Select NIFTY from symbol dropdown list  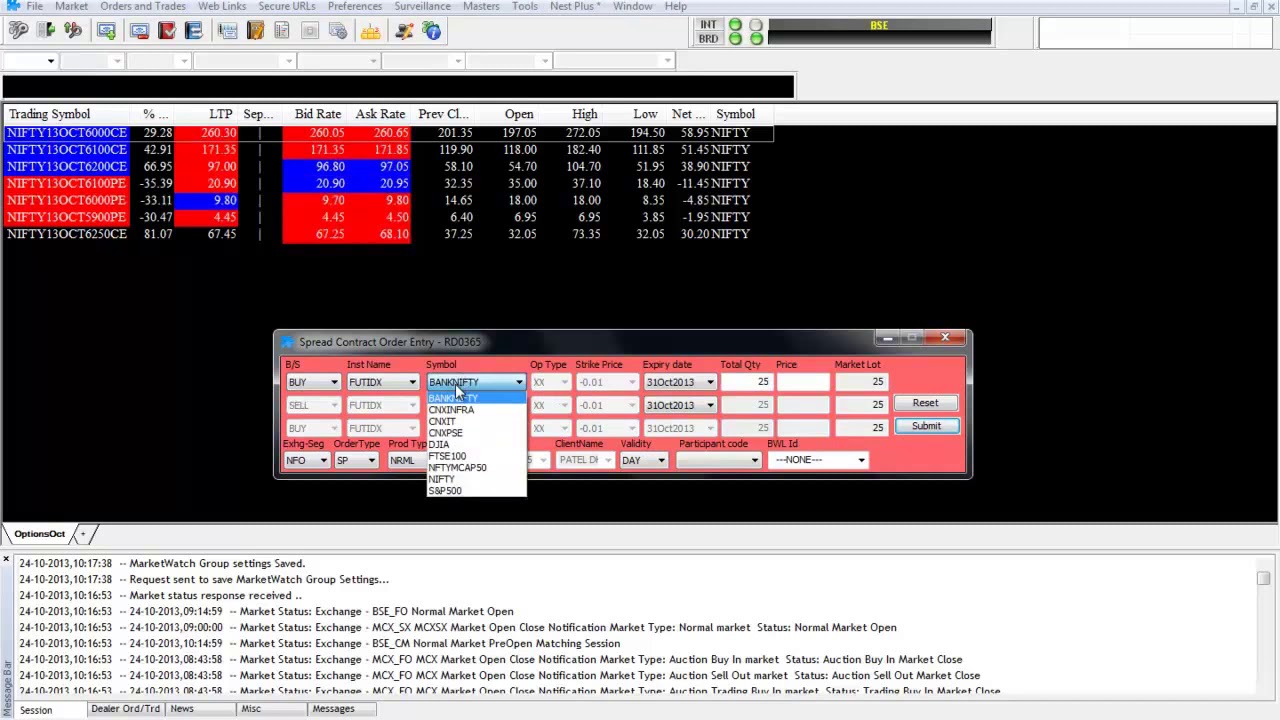tap(476, 479)
